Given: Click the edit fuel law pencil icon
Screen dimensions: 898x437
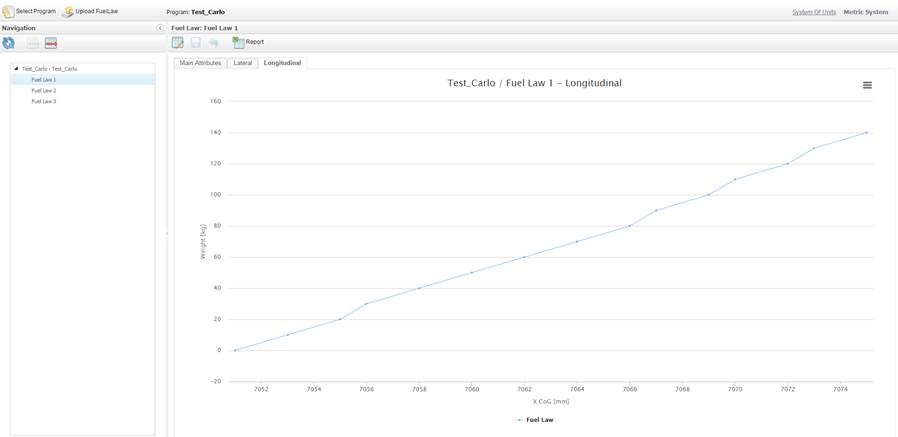Looking at the screenshot, I should [178, 42].
